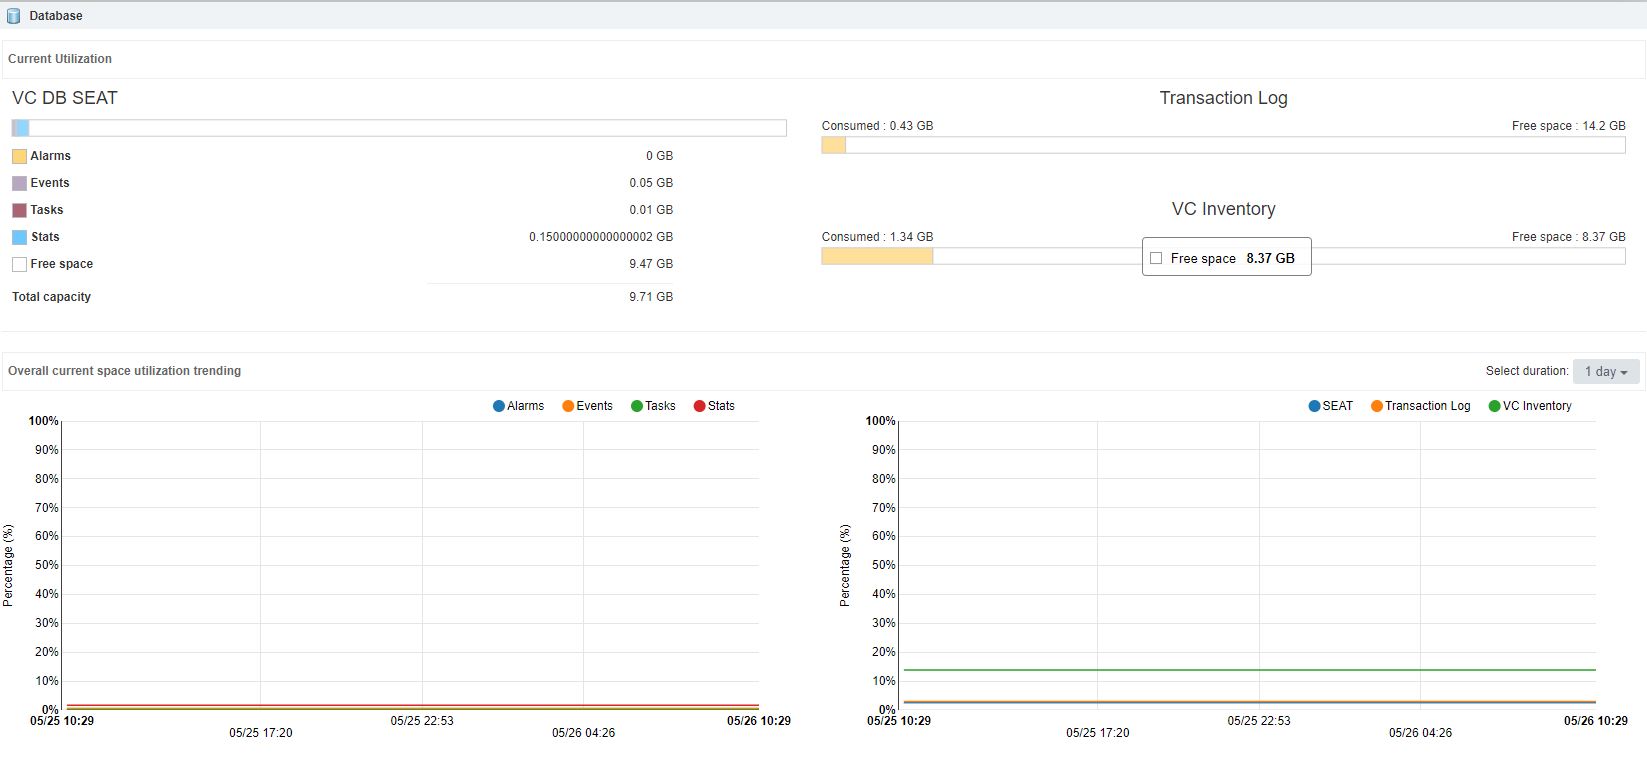The image size is (1647, 777).
Task: Click the Events purple color swatch
Action: [x=19, y=183]
